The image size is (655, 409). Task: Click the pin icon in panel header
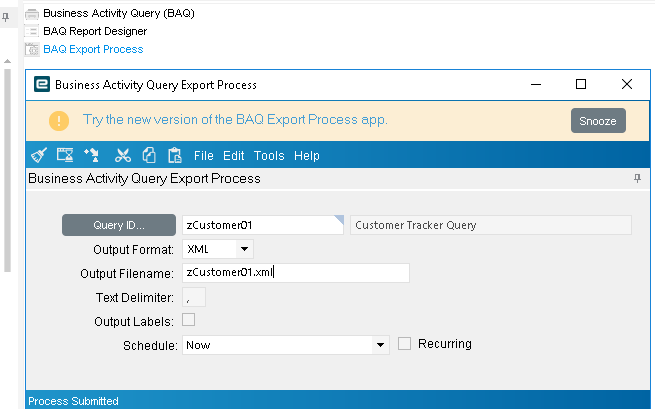point(637,178)
